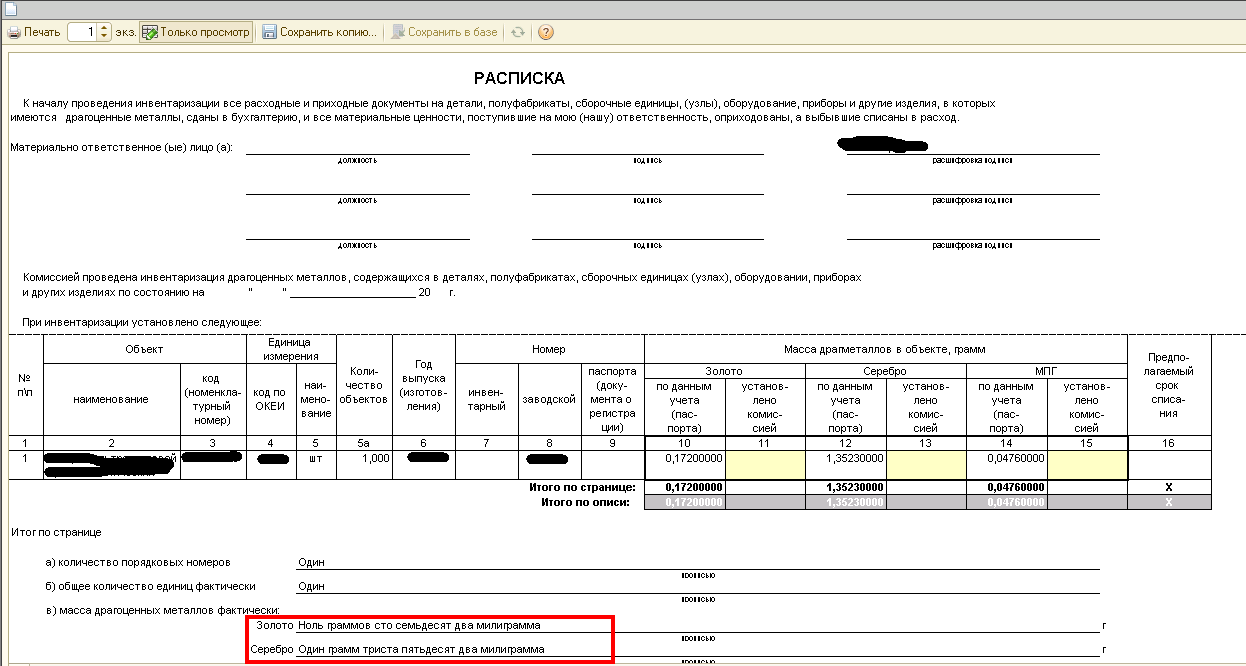Click the document icon in the title bar
This screenshot has width=1246, height=666.
(12, 10)
